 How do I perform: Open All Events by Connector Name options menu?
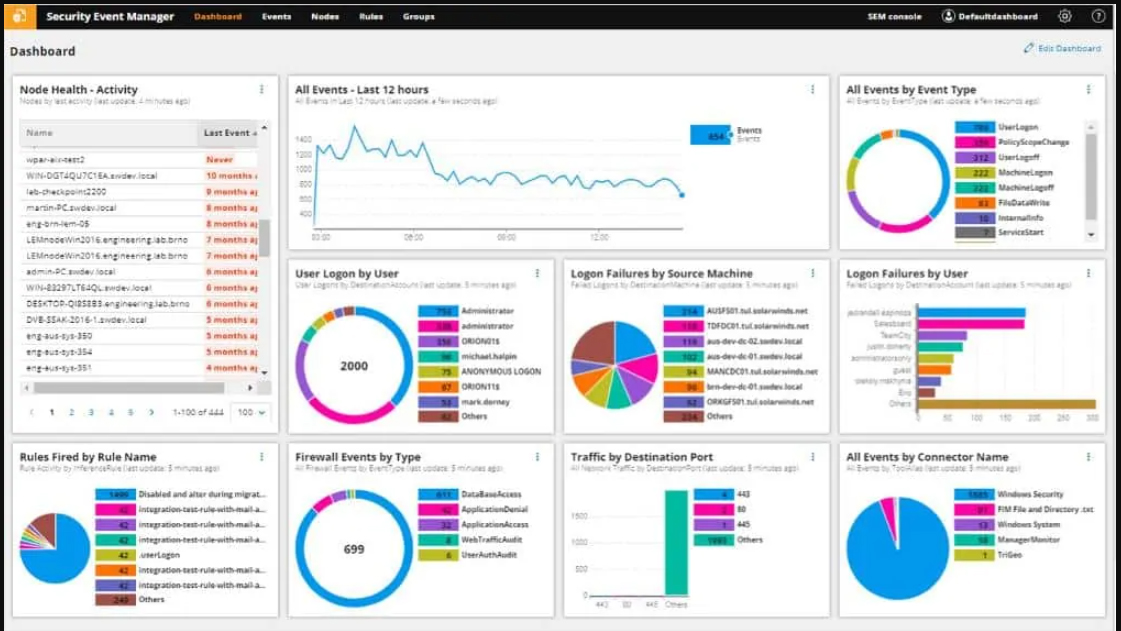1088,457
